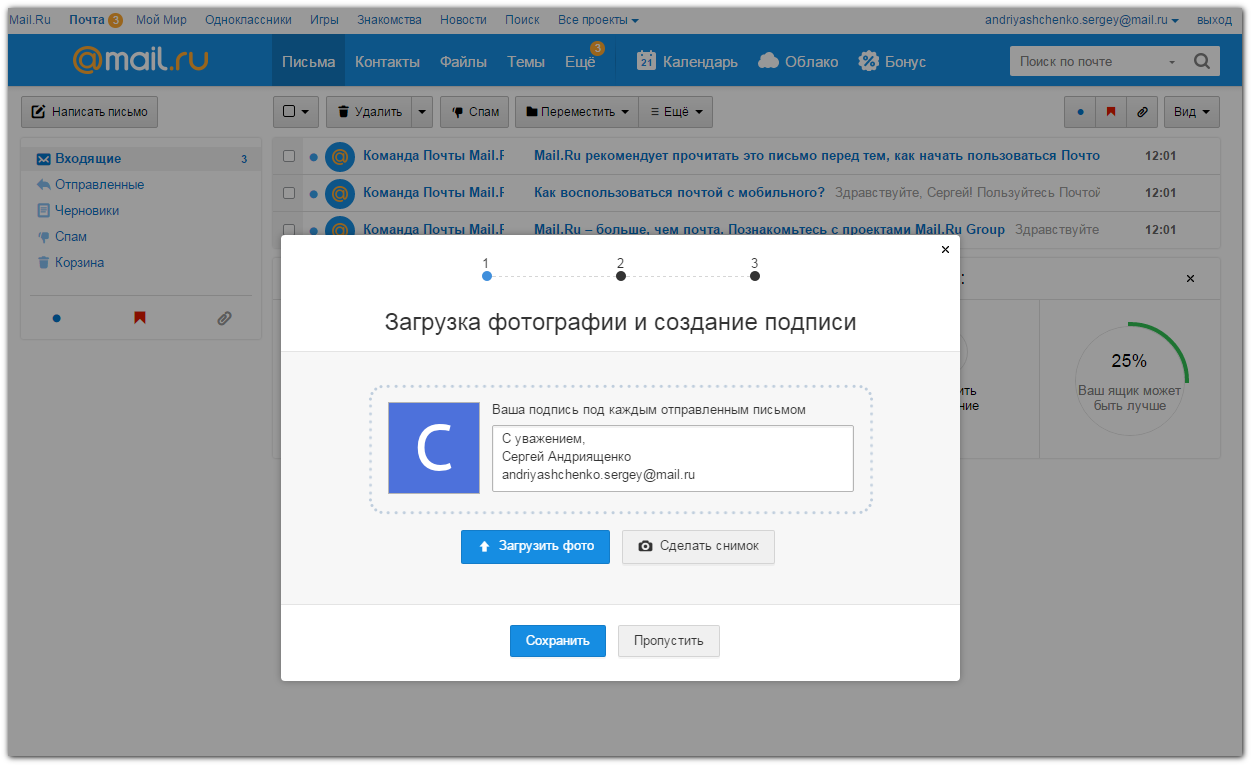
Task: Click Написать письмо button
Action: (x=89, y=112)
